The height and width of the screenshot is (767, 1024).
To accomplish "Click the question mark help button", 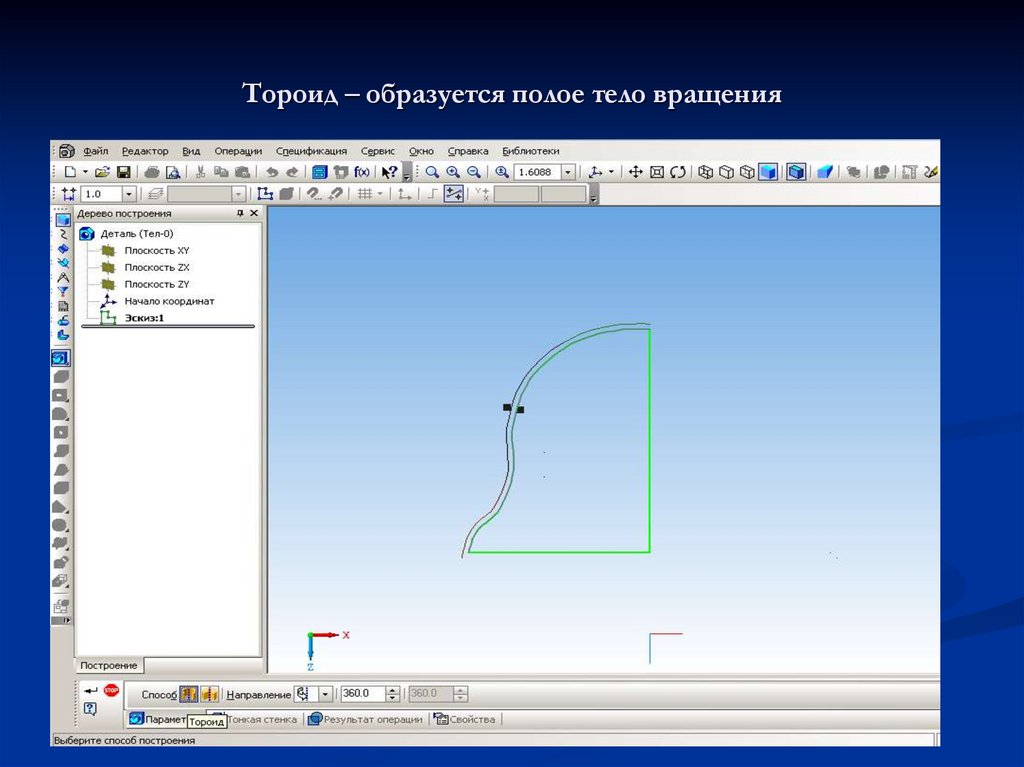I will (x=90, y=708).
